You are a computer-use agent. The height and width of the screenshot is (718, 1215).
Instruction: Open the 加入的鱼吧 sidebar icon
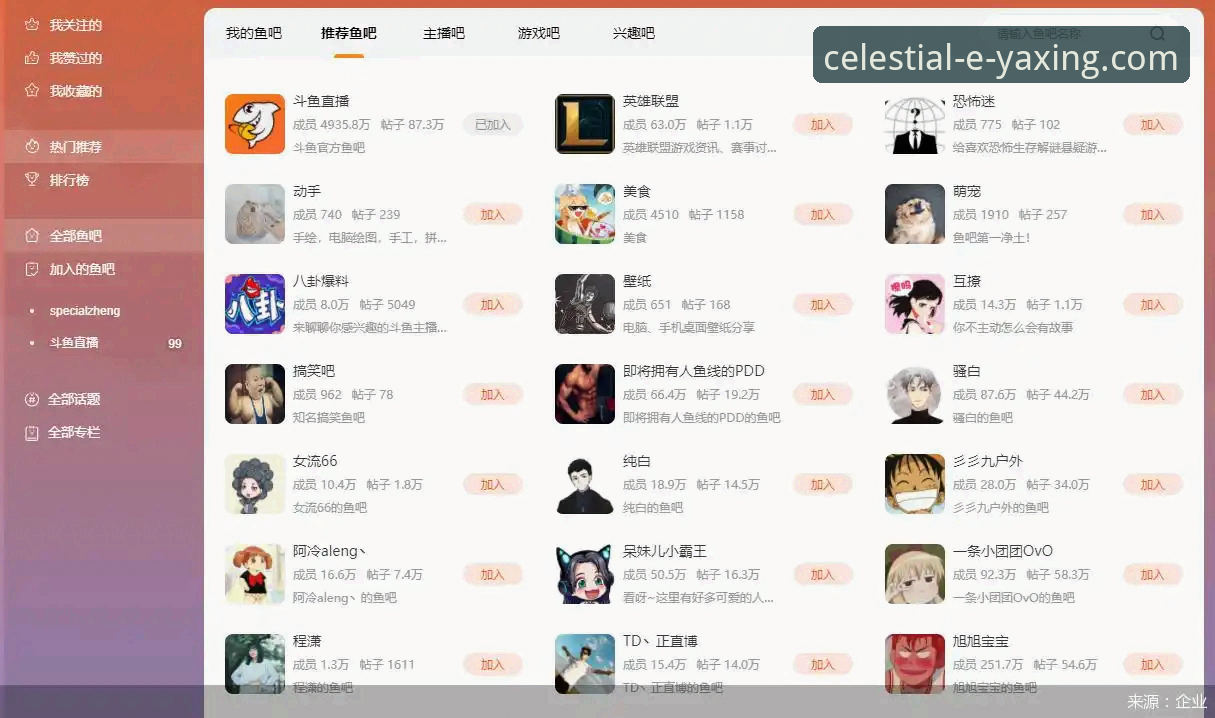tap(31, 269)
